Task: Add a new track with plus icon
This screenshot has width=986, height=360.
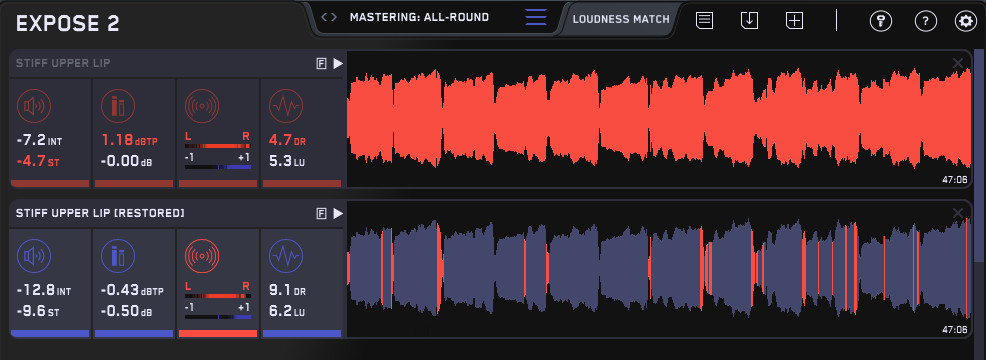Action: (x=795, y=20)
